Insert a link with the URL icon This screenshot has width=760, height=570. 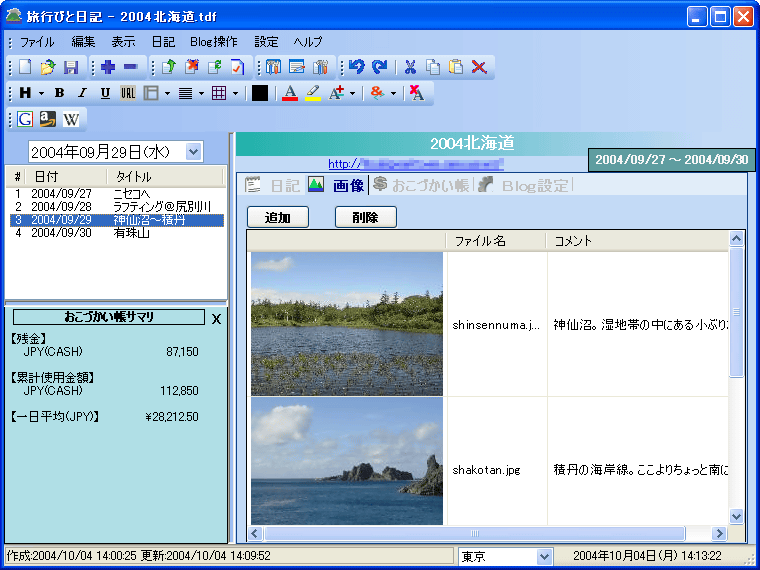(x=128, y=93)
